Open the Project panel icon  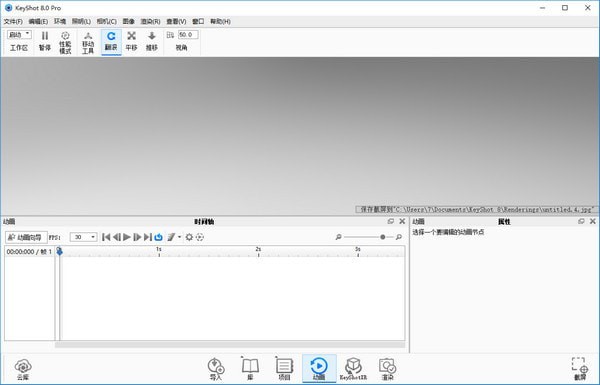point(284,370)
